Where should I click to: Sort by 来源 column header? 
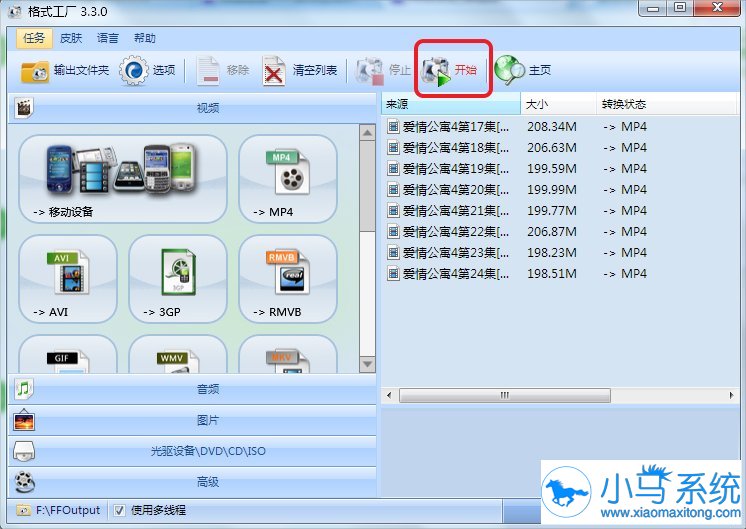coord(451,104)
